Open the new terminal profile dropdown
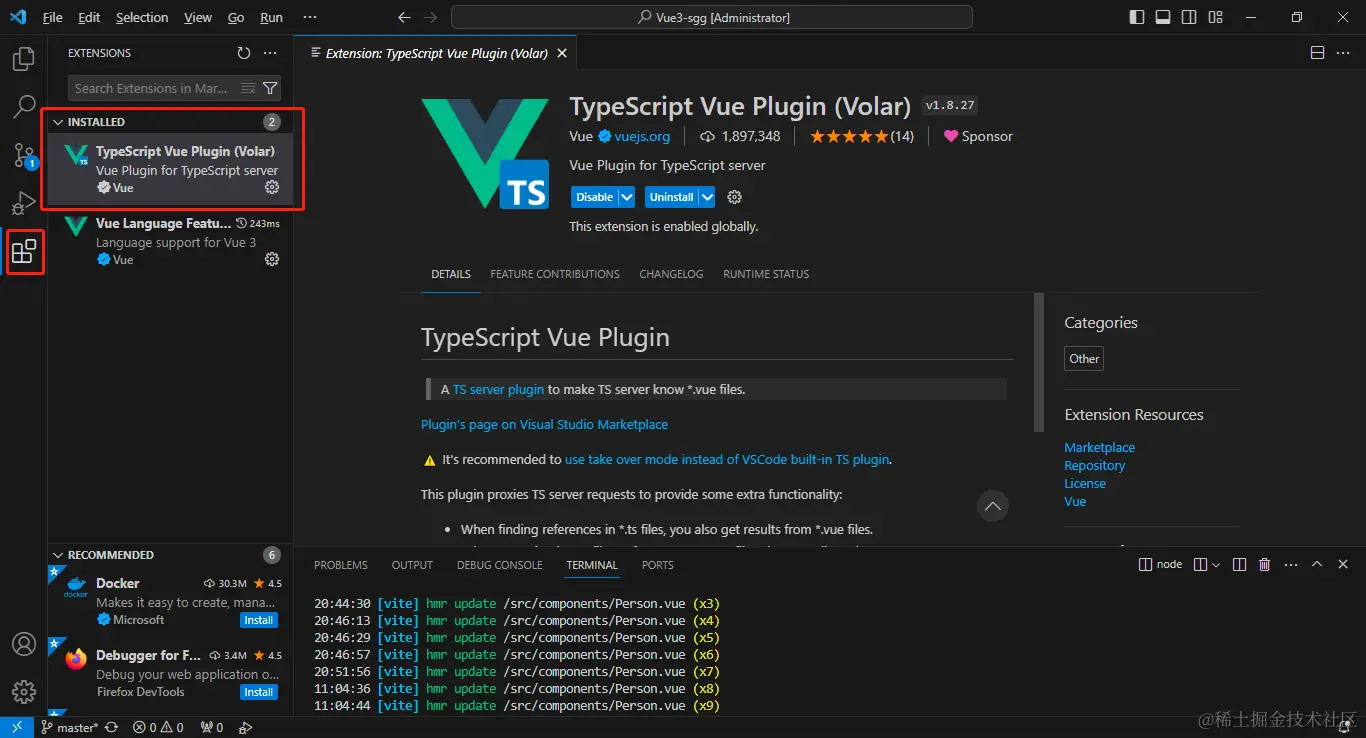 point(1216,565)
